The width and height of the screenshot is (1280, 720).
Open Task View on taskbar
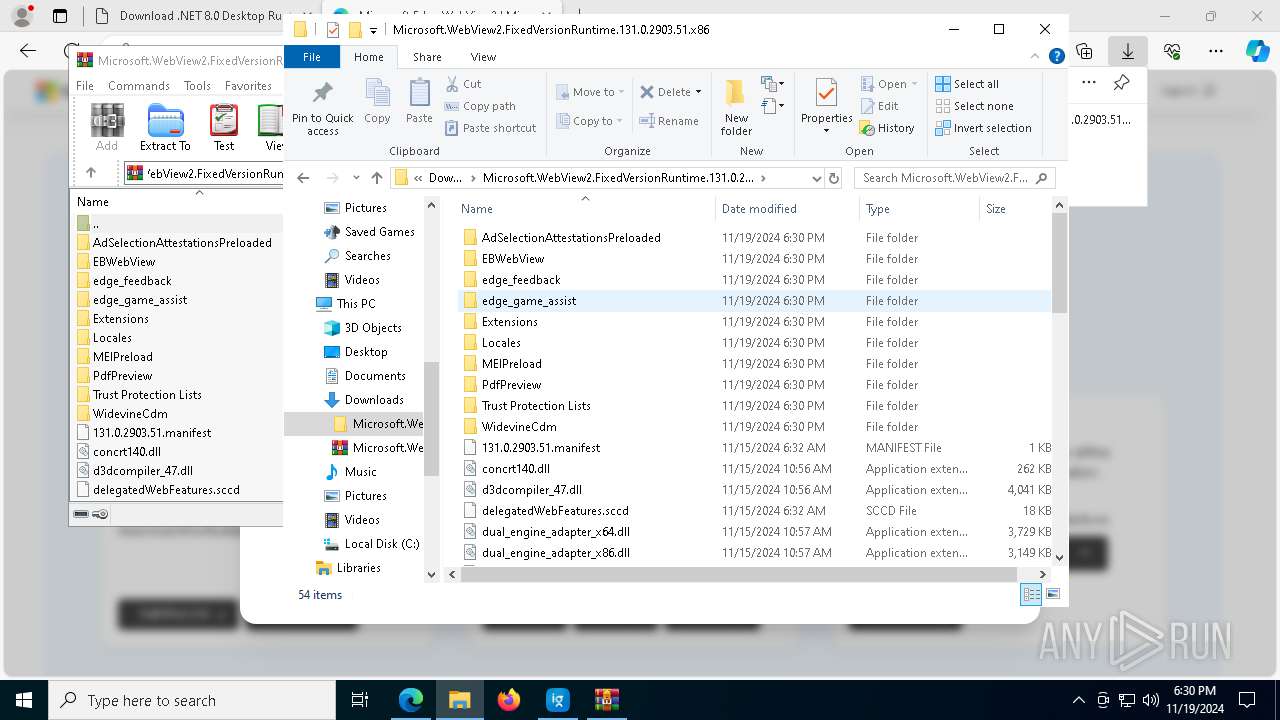[x=360, y=700]
